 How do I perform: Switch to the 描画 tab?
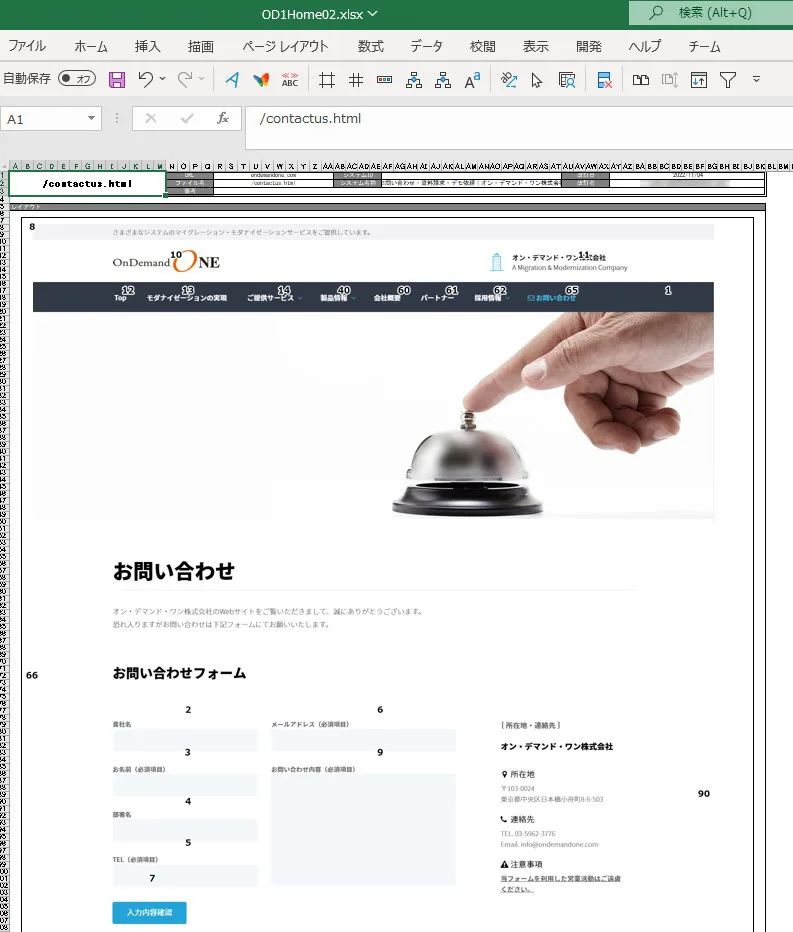(x=201, y=46)
